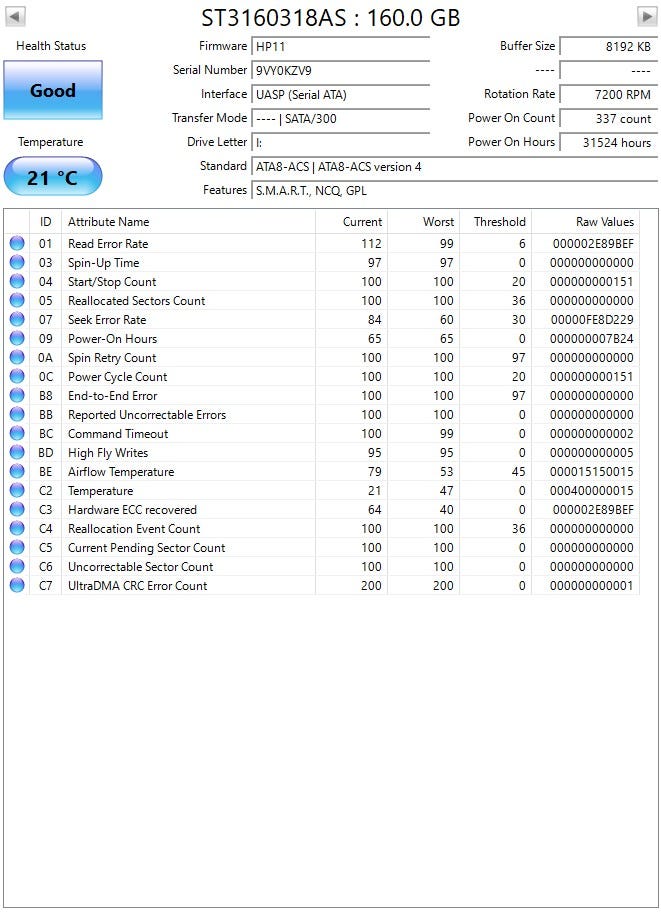Click status icon for Spin-Up Time

click(x=17, y=262)
